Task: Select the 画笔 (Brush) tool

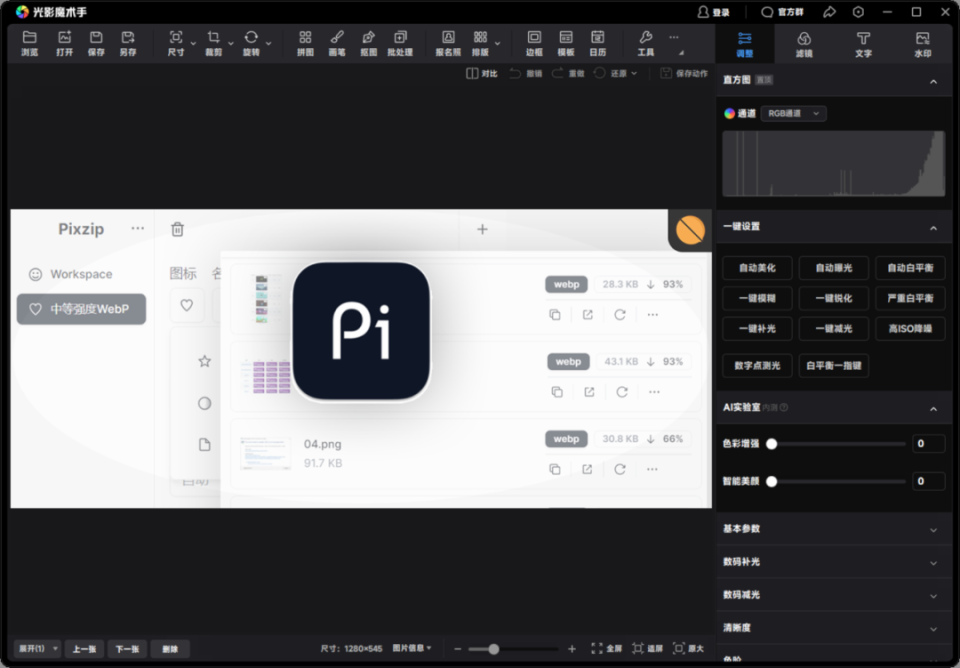Action: (337, 43)
